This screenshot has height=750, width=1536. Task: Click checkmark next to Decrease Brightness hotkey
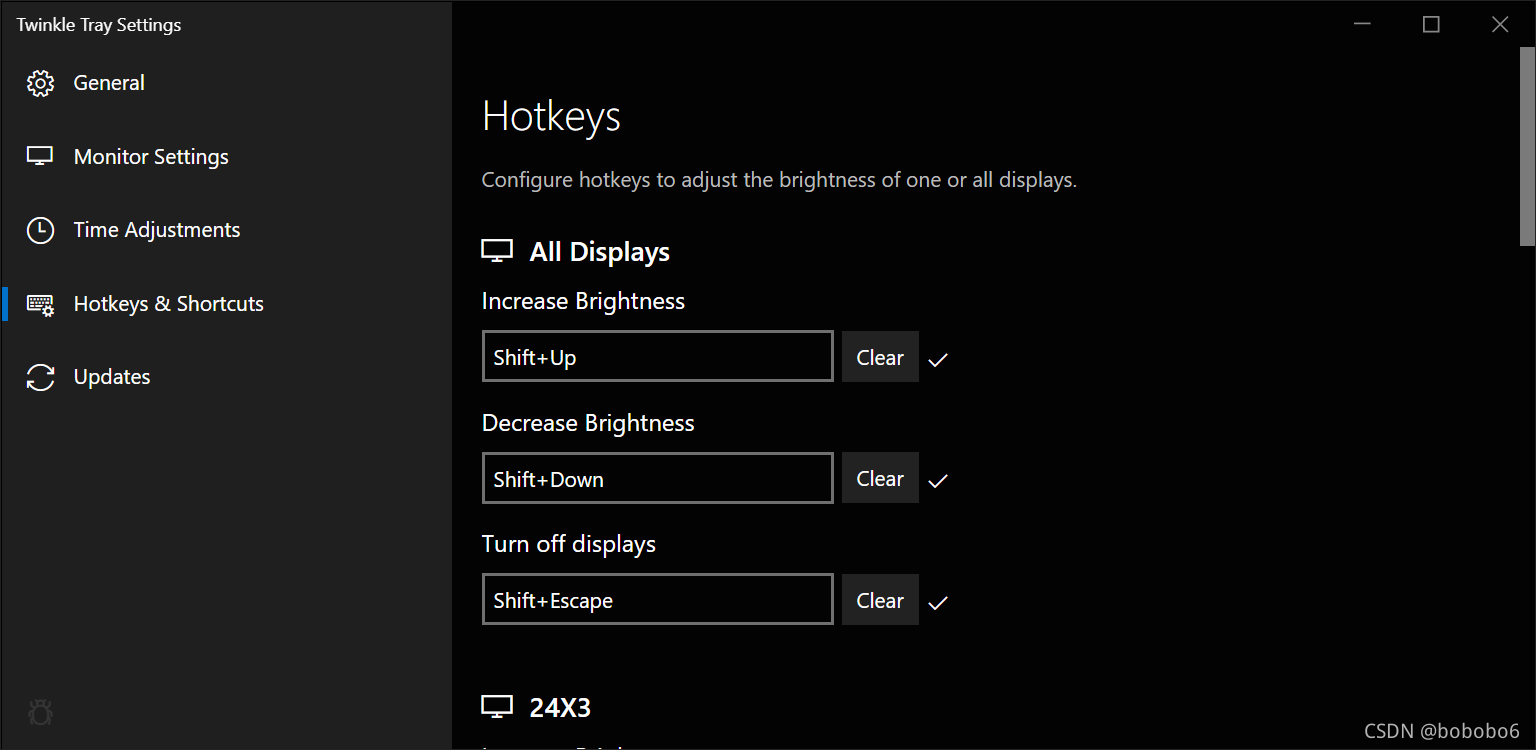tap(937, 481)
